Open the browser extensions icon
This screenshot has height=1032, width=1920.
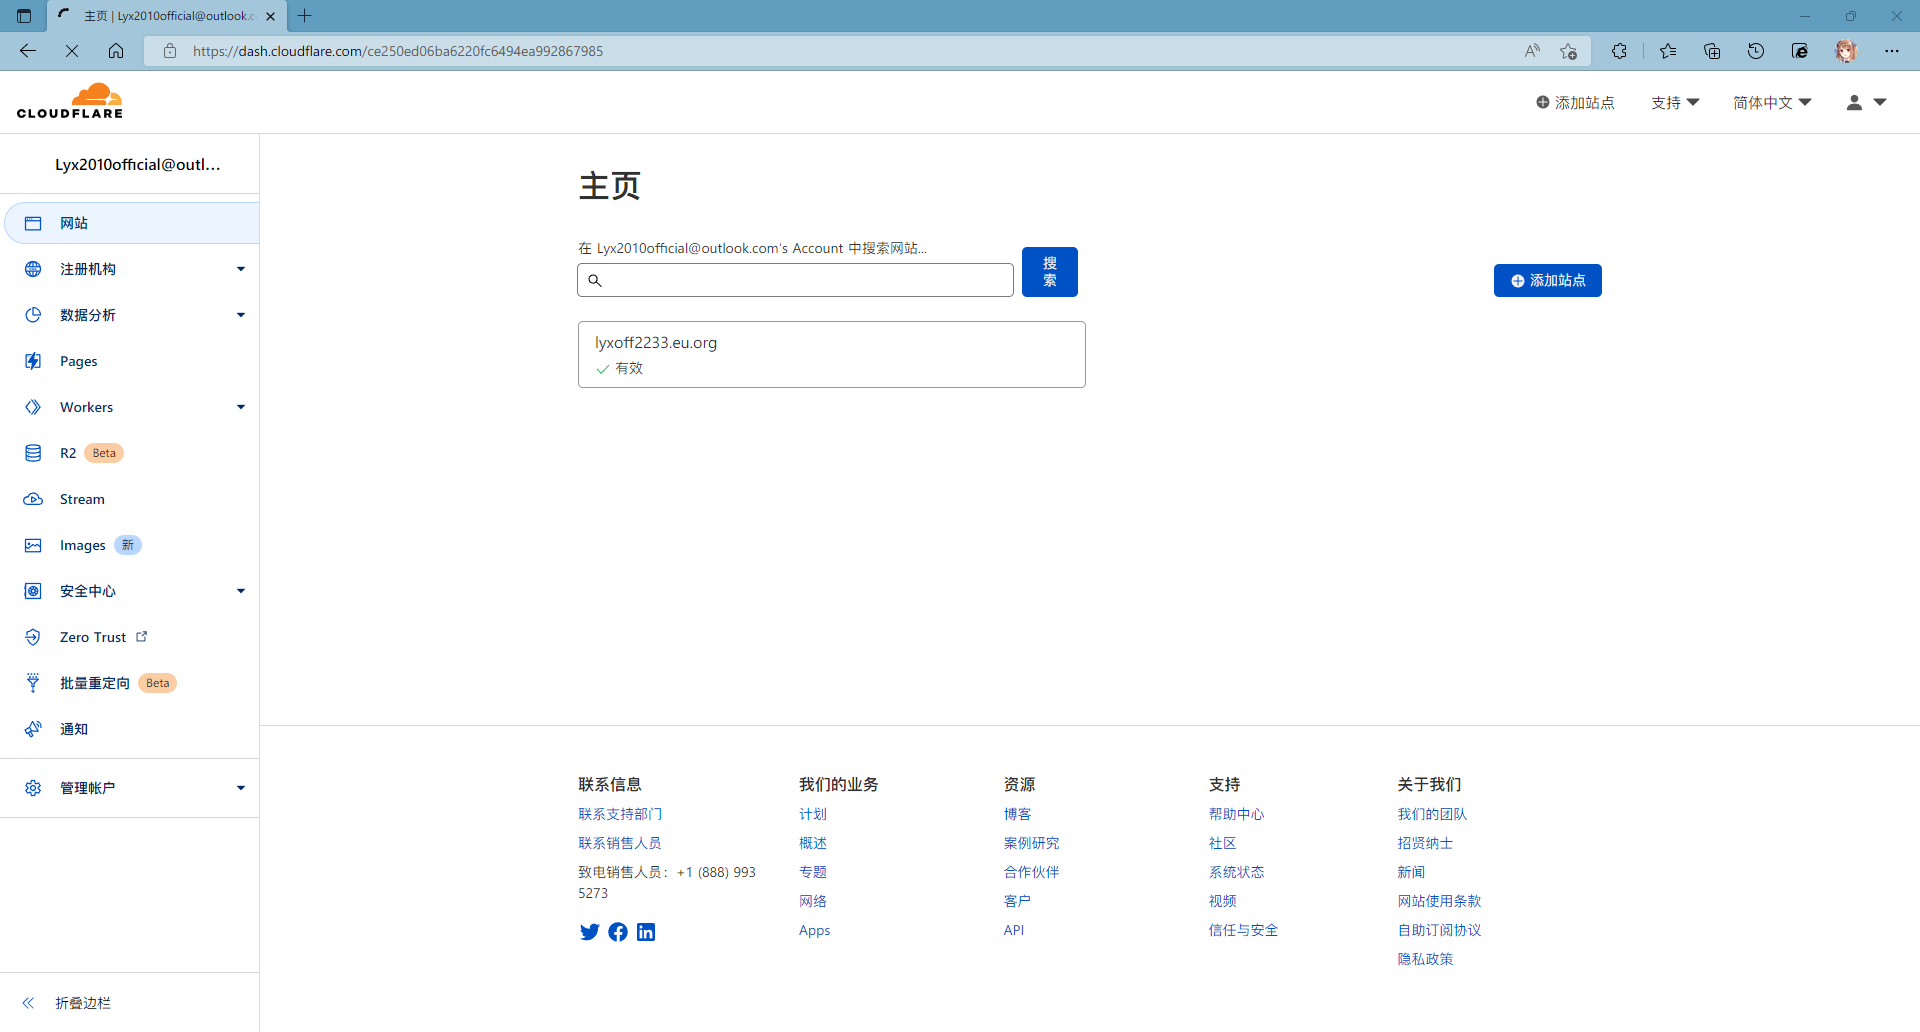point(1619,51)
